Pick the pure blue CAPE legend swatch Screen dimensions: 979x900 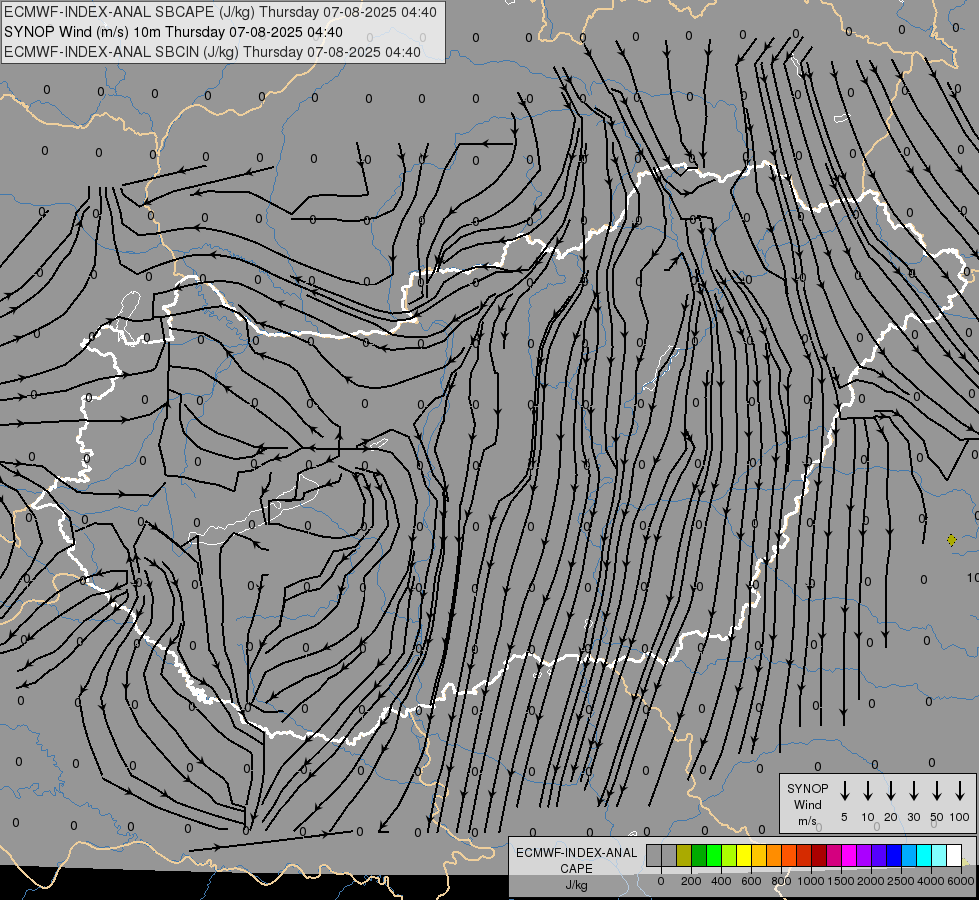point(895,855)
